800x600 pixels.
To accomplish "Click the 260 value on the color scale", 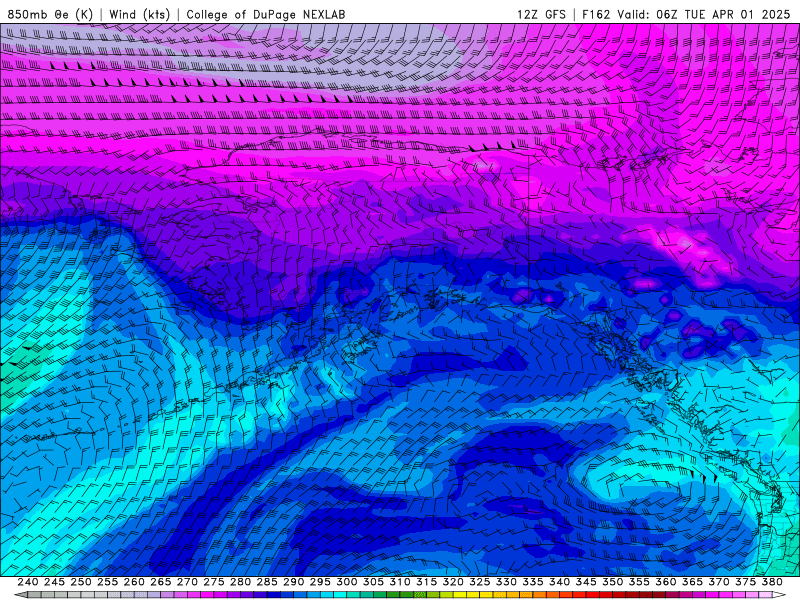I will [134, 582].
